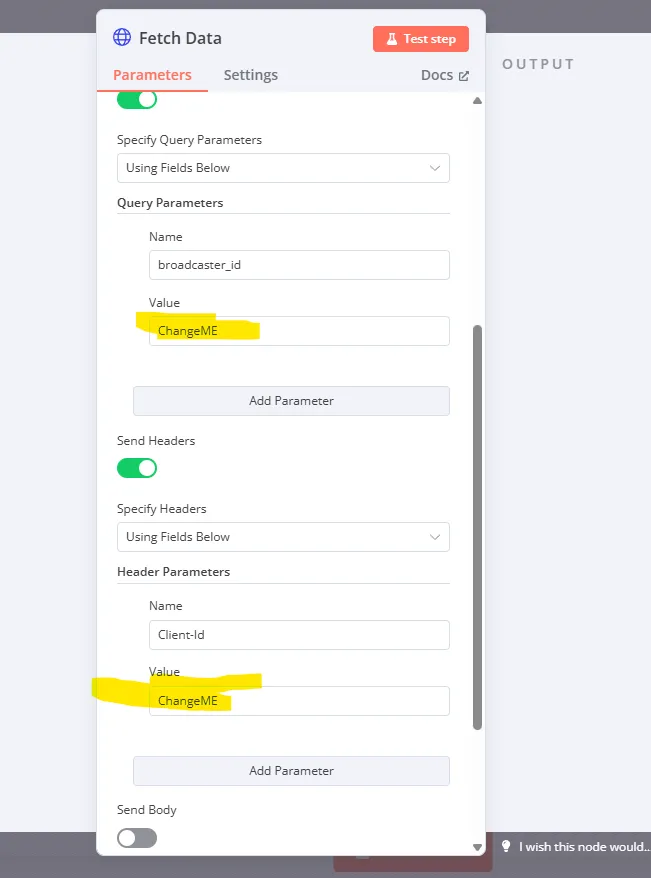Image resolution: width=651 pixels, height=878 pixels.
Task: Enable the Send Body toggle
Action: (137, 838)
